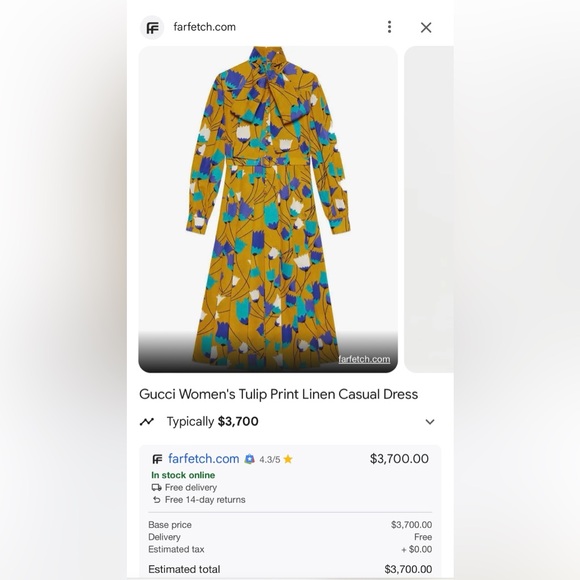Screen dimensions: 580x580
Task: Click the small Farfetch icon in seller card
Action: point(157,459)
